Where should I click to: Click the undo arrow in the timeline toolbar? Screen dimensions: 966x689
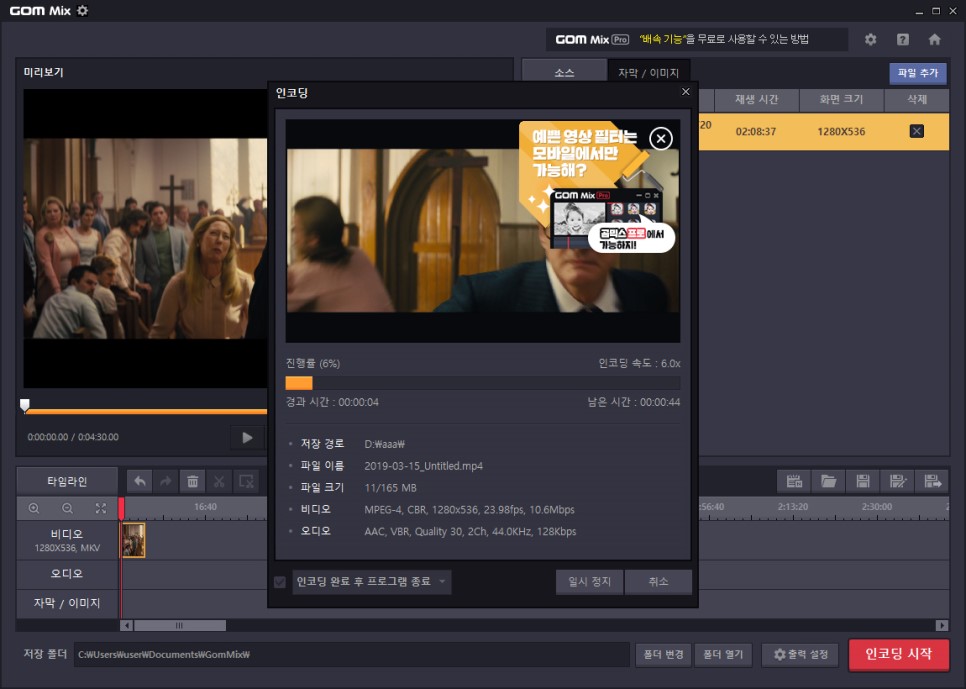point(140,481)
